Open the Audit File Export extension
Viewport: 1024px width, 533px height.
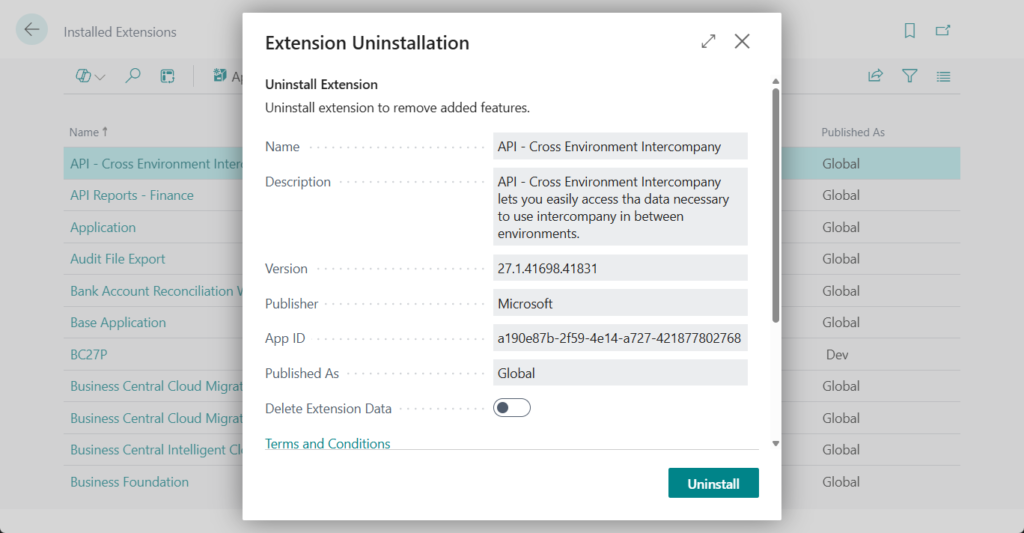point(117,259)
